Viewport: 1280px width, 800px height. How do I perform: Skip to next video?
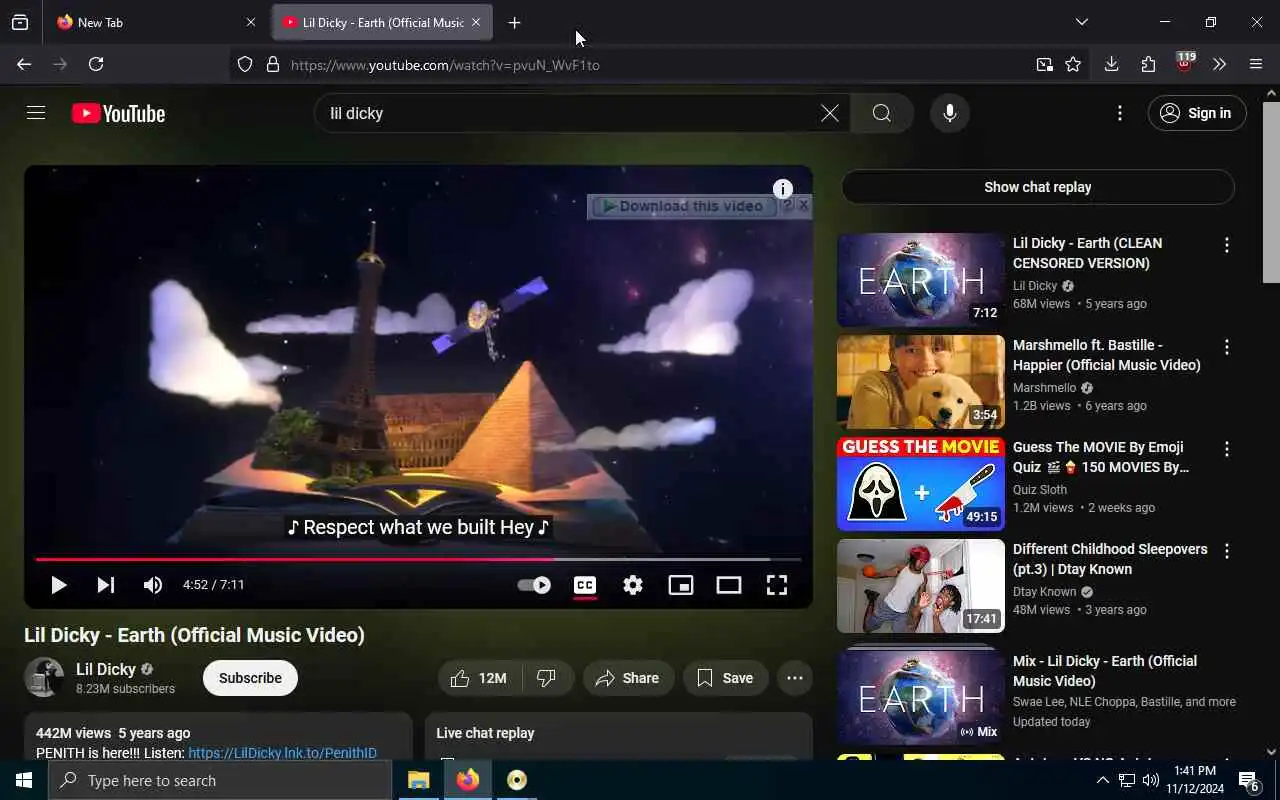[105, 585]
